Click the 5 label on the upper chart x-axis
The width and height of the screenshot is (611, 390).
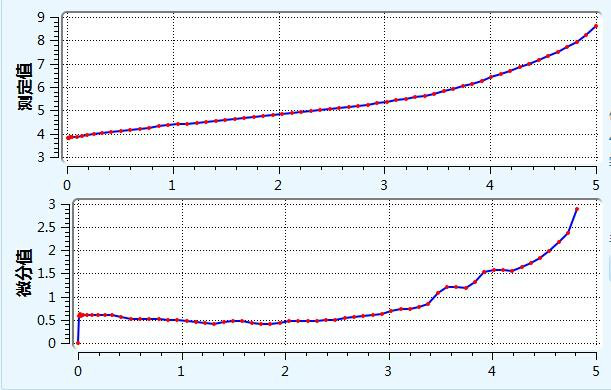point(596,185)
